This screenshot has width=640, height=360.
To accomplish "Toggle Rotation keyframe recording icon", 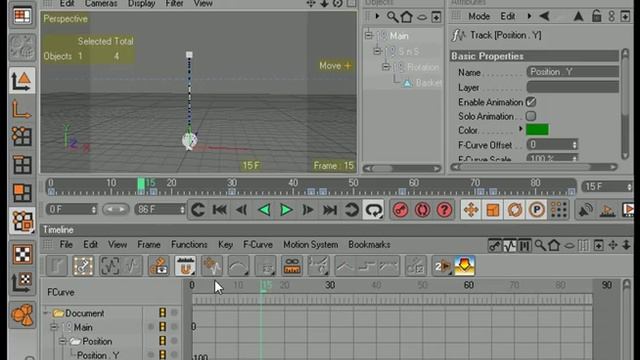I will [515, 210].
